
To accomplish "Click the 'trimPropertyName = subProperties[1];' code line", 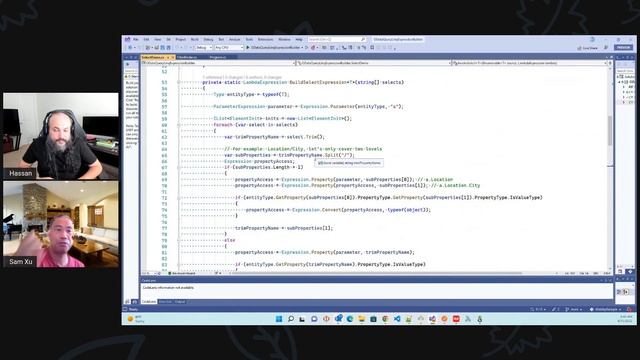I will 284,228.
